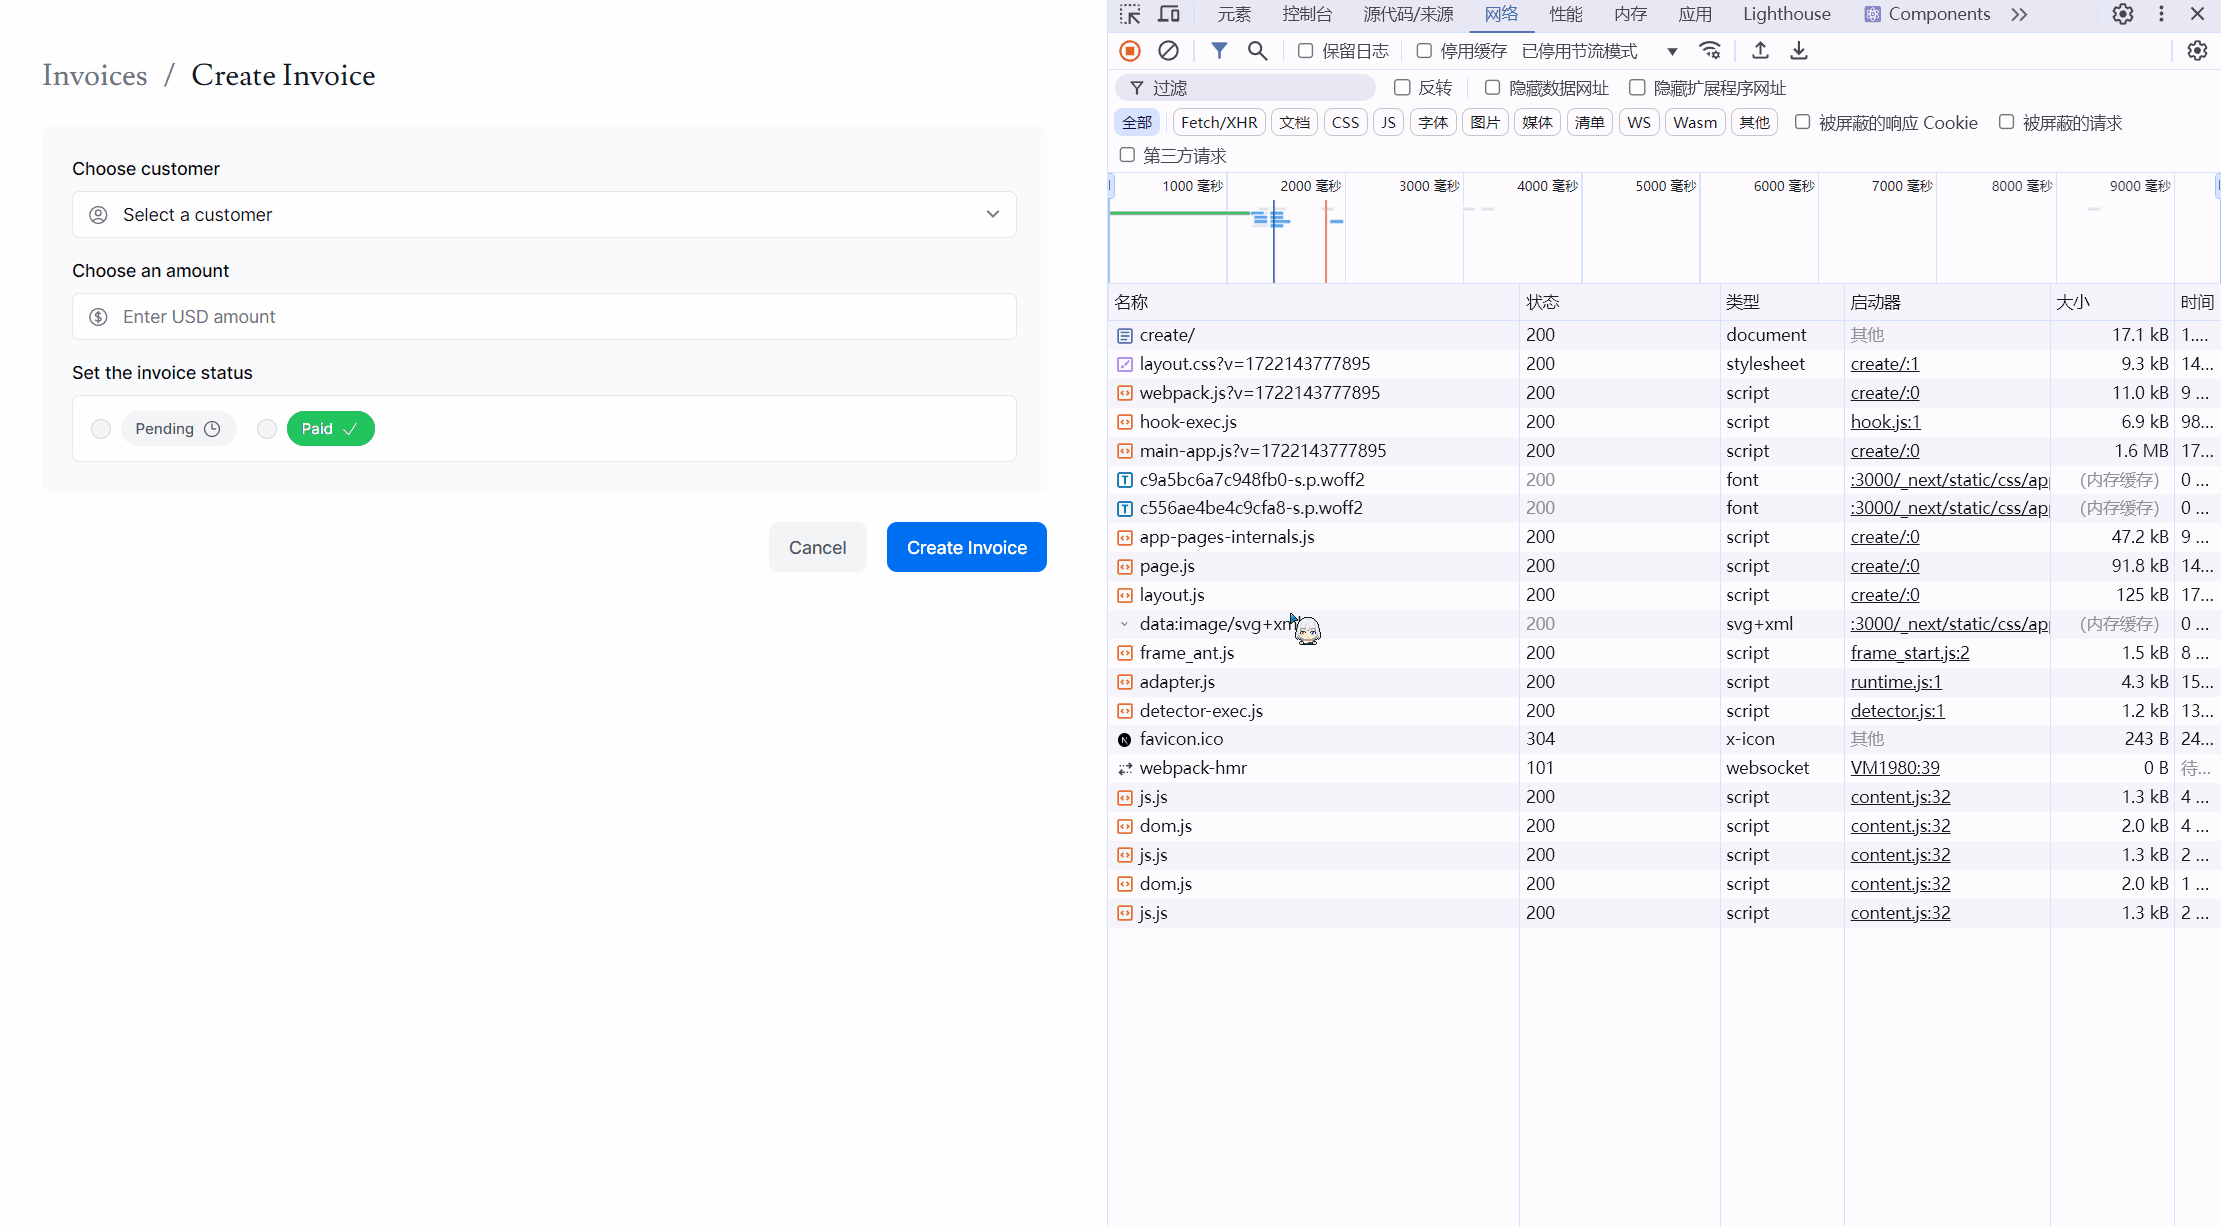Check the 停用缓存 checkbox
The height and width of the screenshot is (1227, 2221).
(1424, 51)
